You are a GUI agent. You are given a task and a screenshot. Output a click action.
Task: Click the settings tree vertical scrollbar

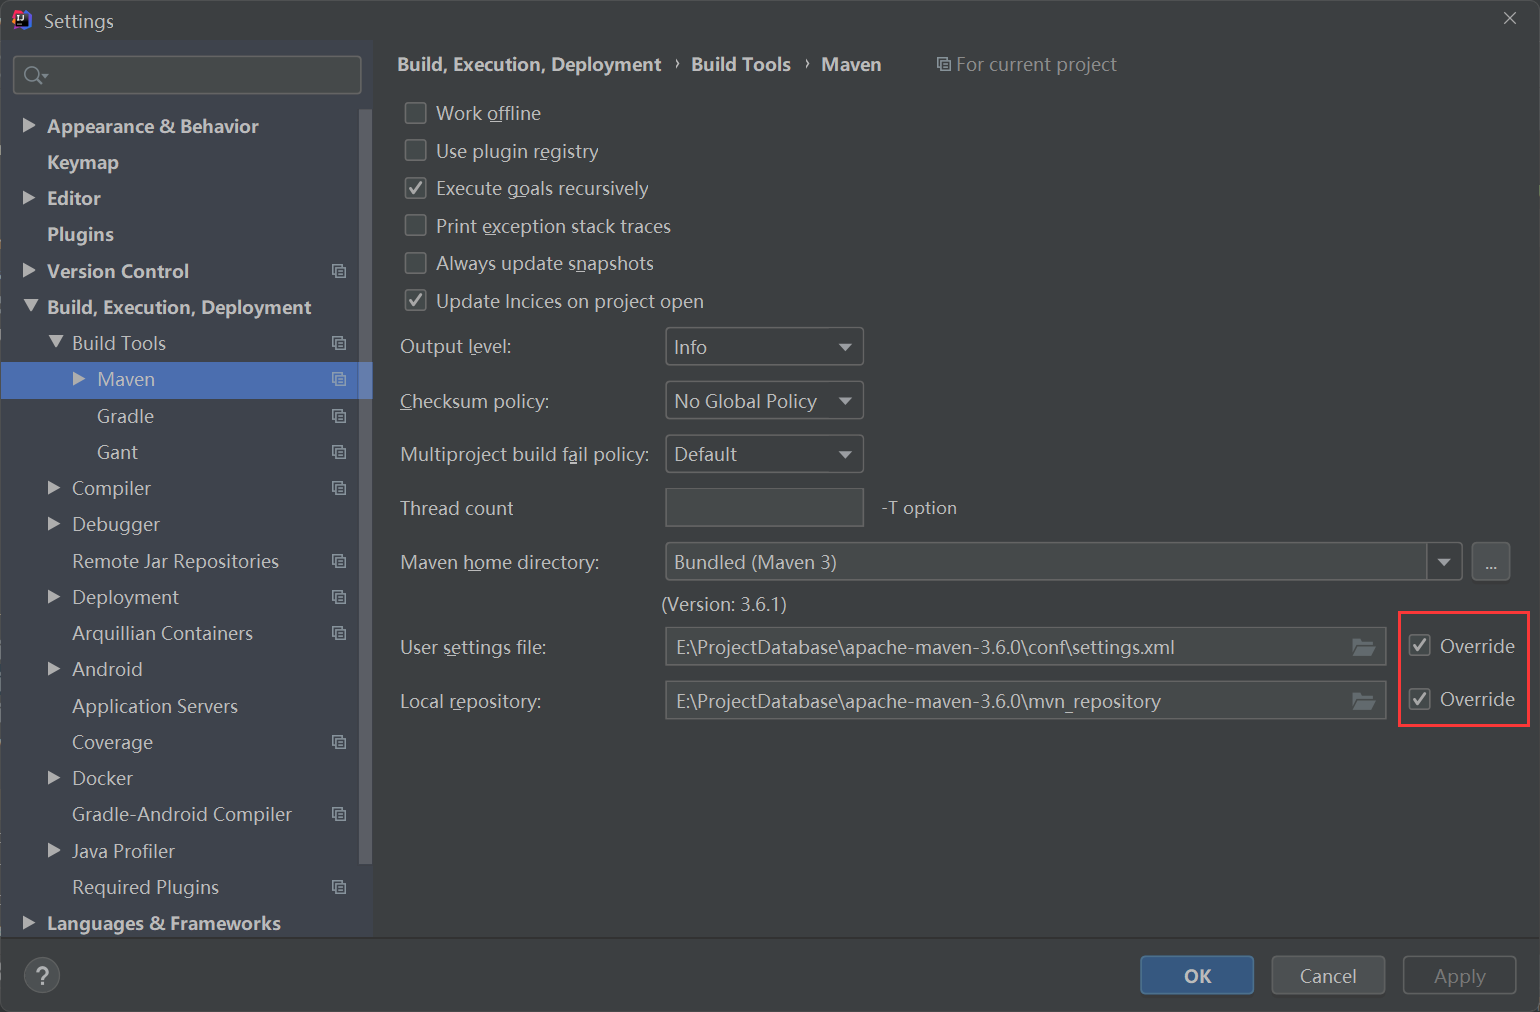click(x=365, y=485)
